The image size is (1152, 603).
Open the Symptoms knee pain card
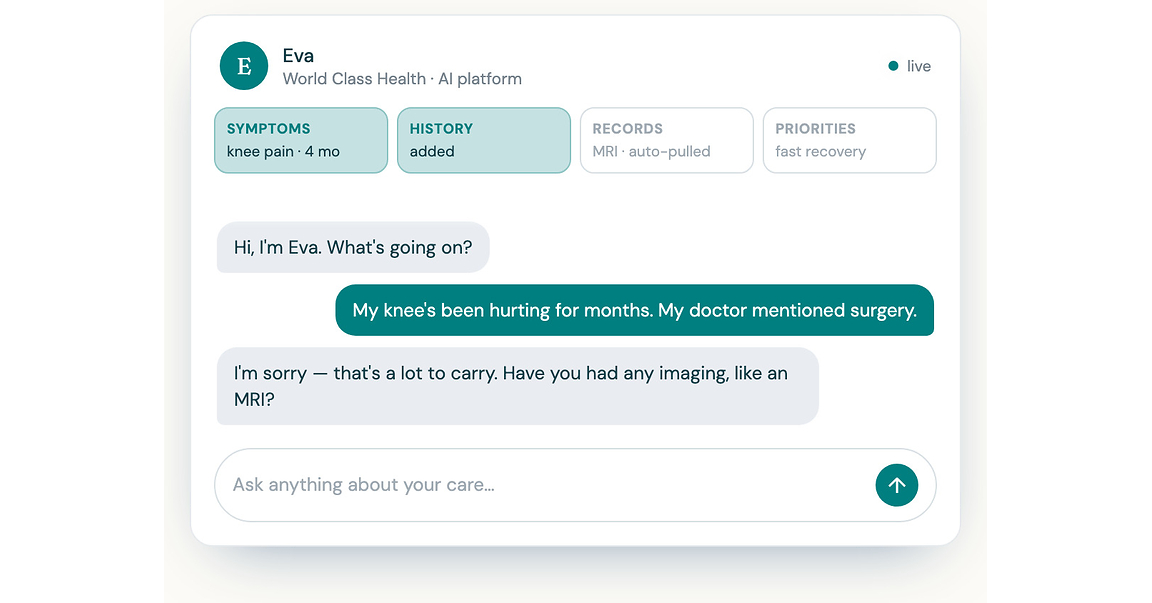[x=301, y=140]
